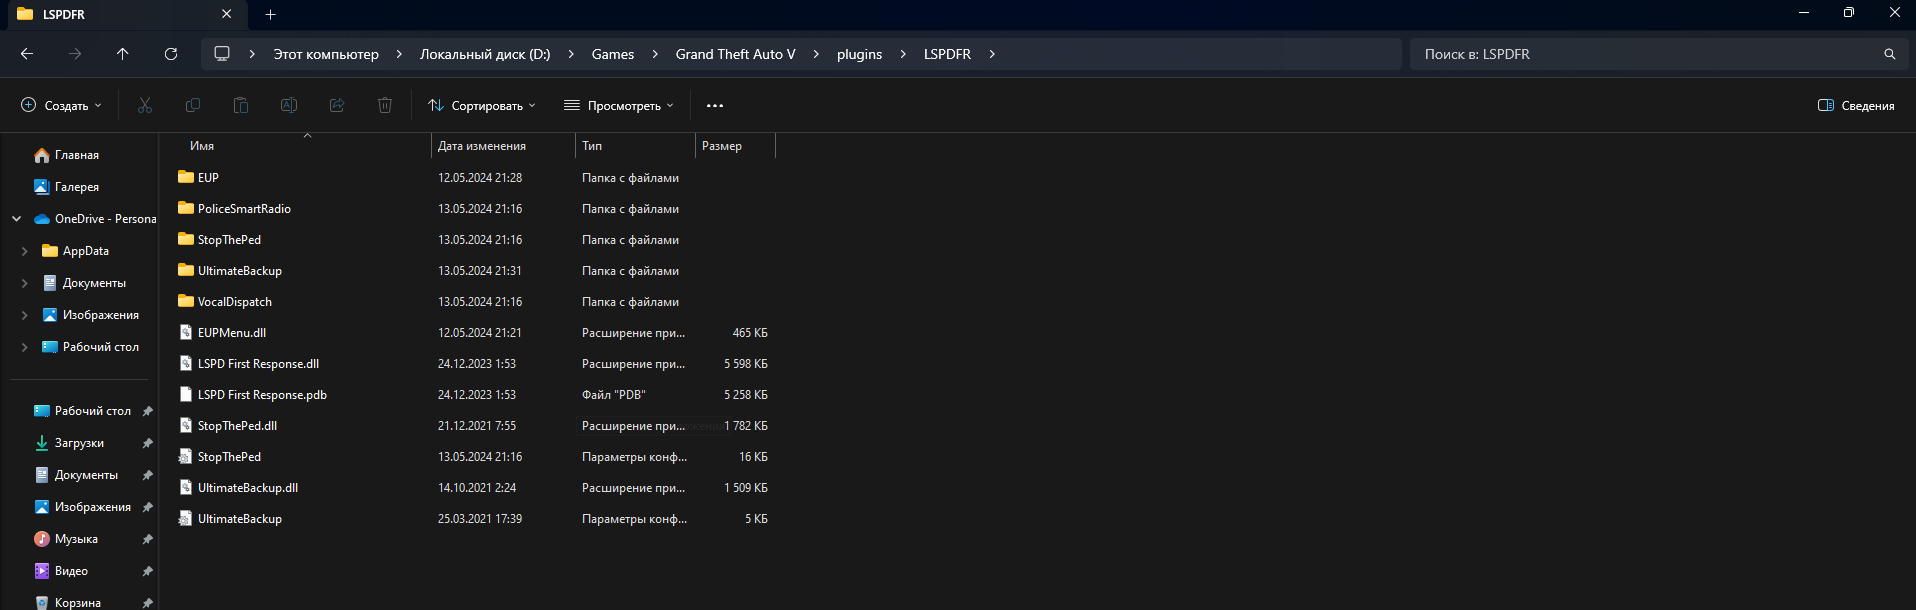The image size is (1916, 610).
Task: Expand chevron after LSPDFR in address bar
Action: pos(992,54)
